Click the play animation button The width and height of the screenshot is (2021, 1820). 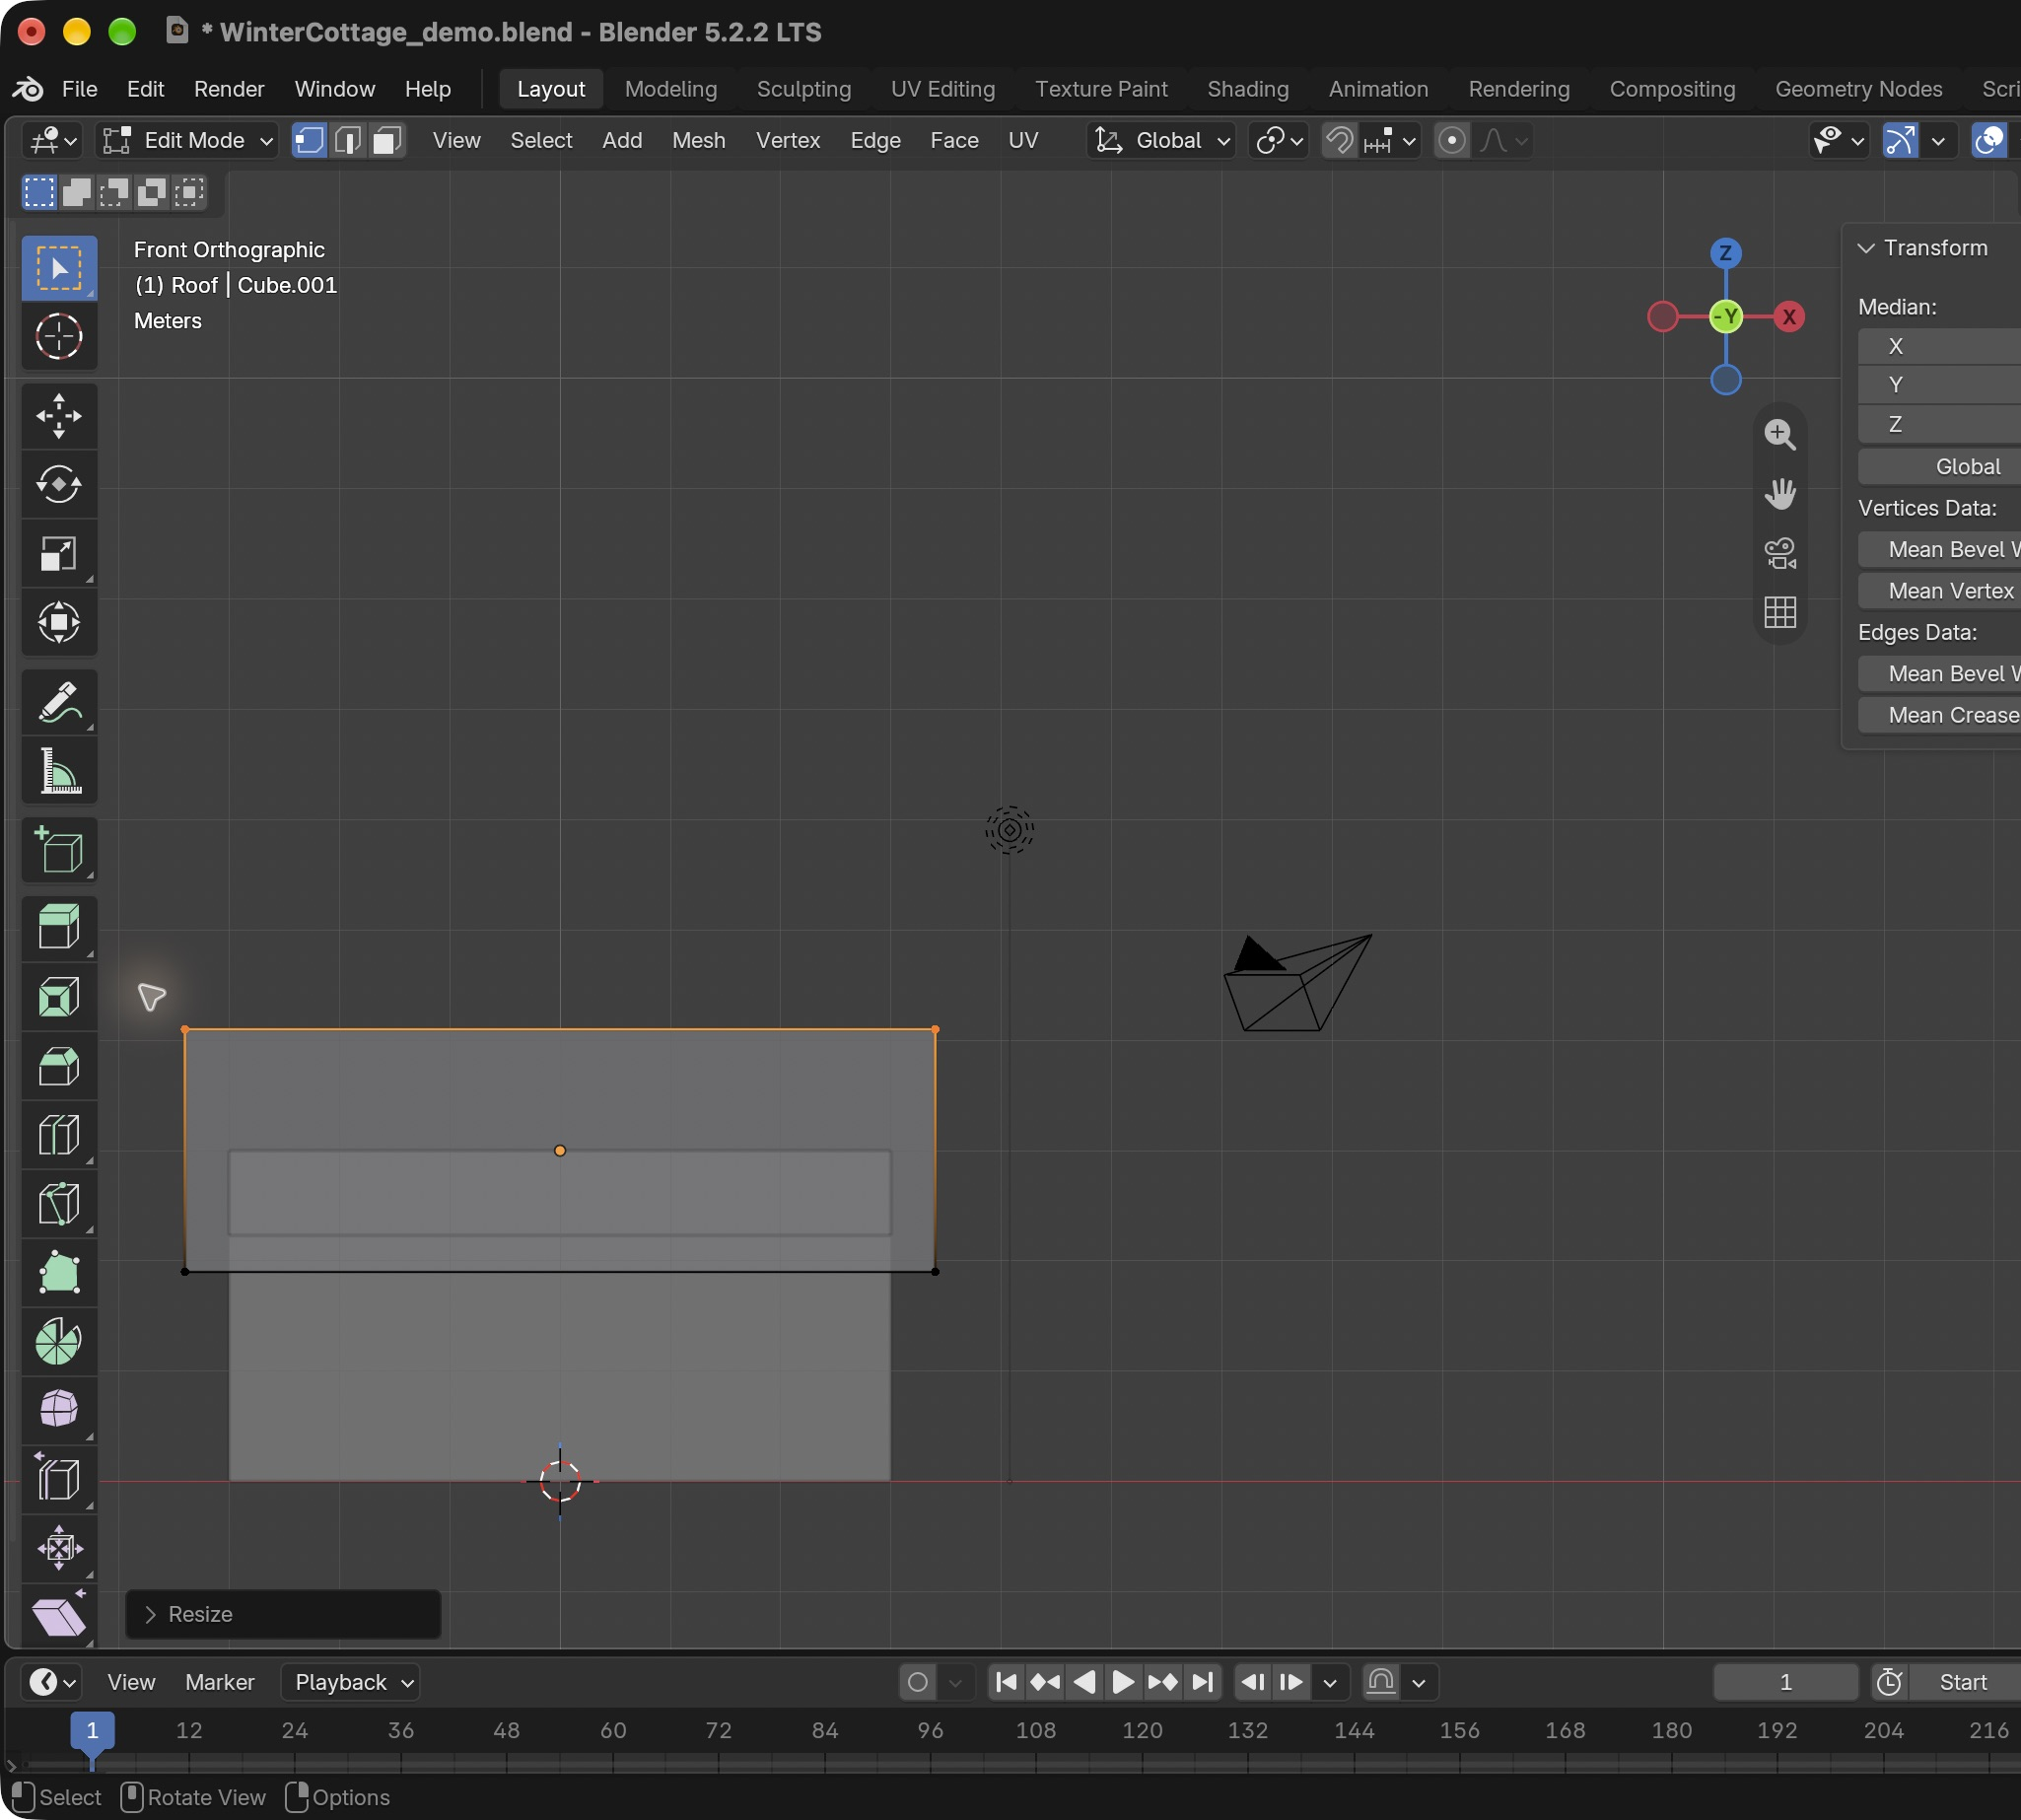1123,1682
